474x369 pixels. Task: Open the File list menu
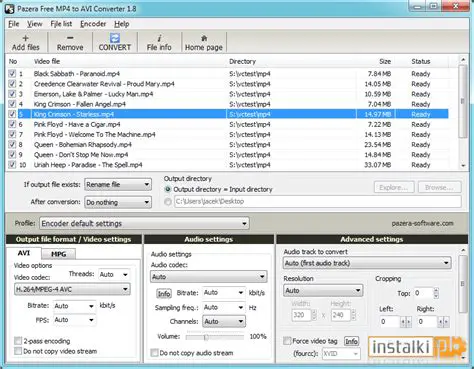pyautogui.click(x=61, y=24)
